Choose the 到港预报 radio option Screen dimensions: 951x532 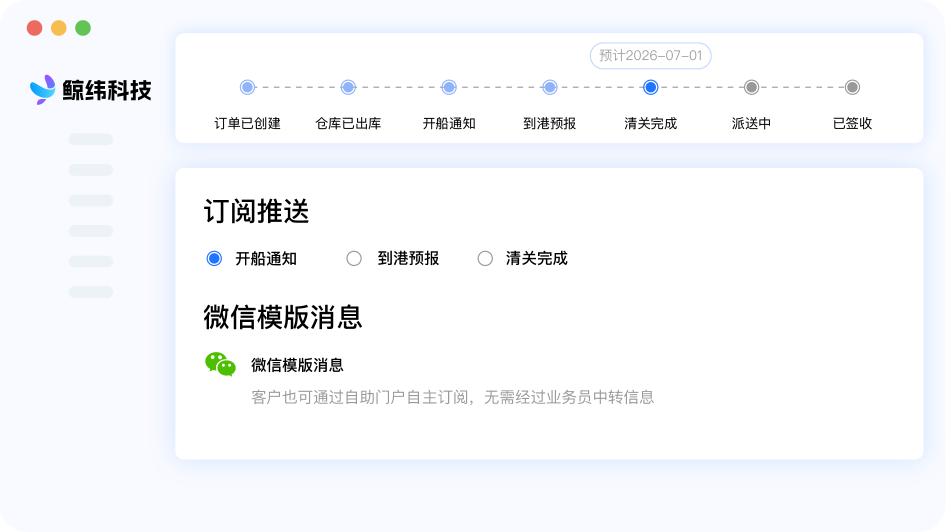tap(354, 258)
